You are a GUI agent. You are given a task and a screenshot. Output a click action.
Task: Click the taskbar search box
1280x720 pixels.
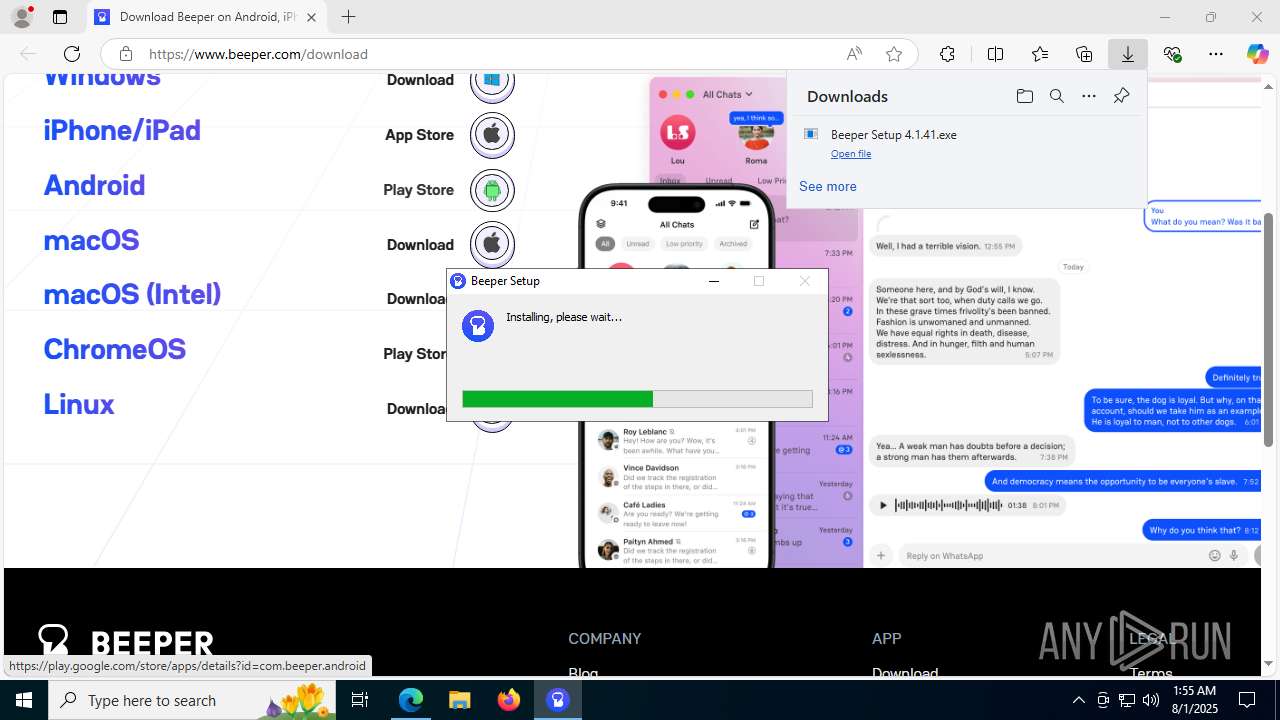(x=192, y=700)
